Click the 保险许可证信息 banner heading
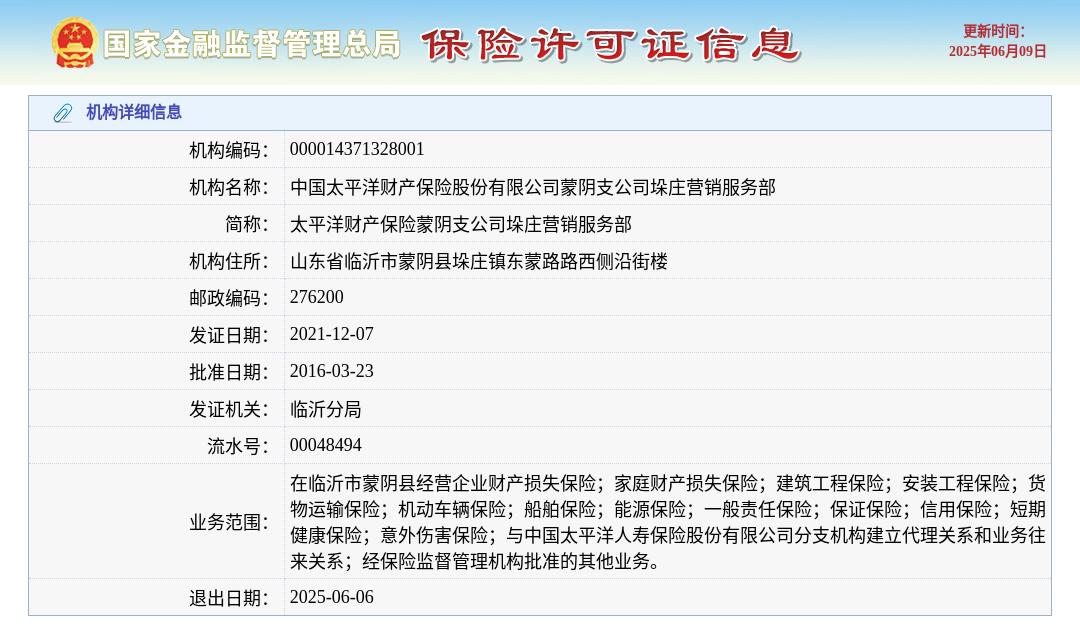The width and height of the screenshot is (1080, 630). 610,45
